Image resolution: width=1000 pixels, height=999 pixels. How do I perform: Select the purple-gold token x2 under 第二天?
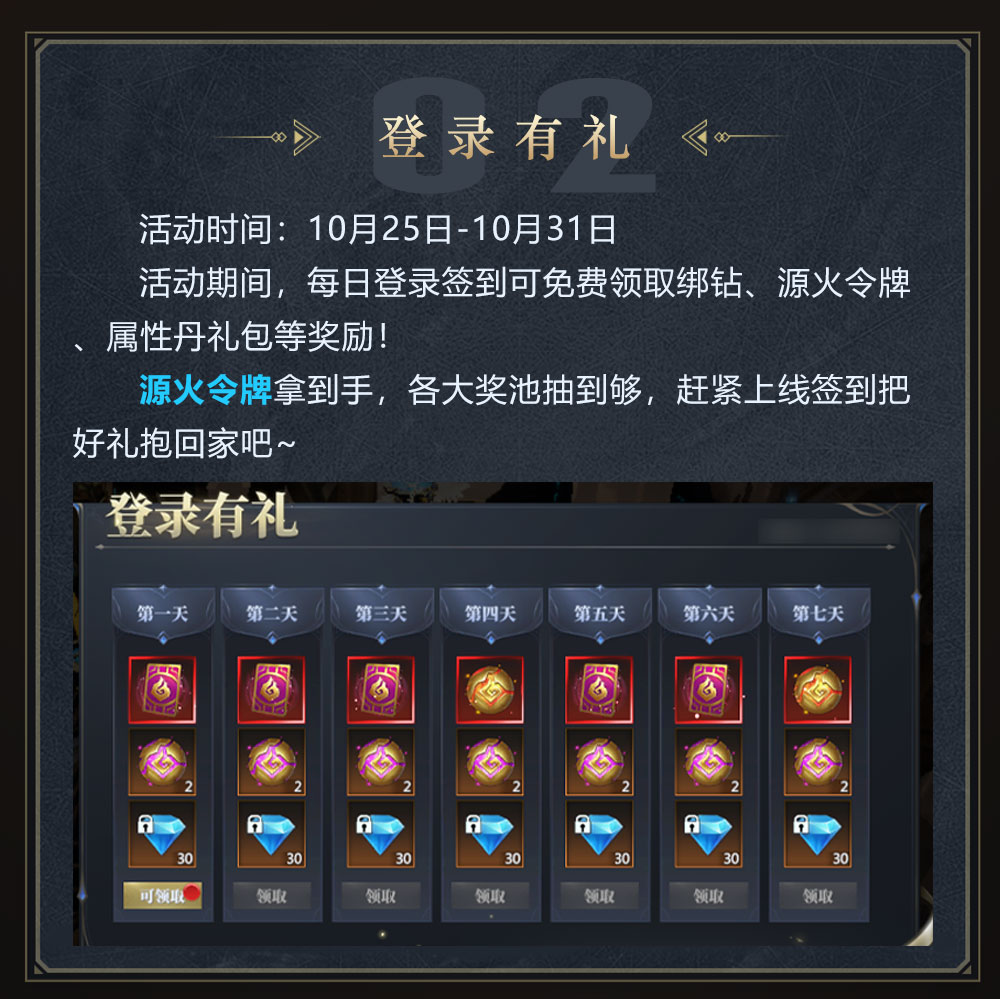pyautogui.click(x=272, y=762)
